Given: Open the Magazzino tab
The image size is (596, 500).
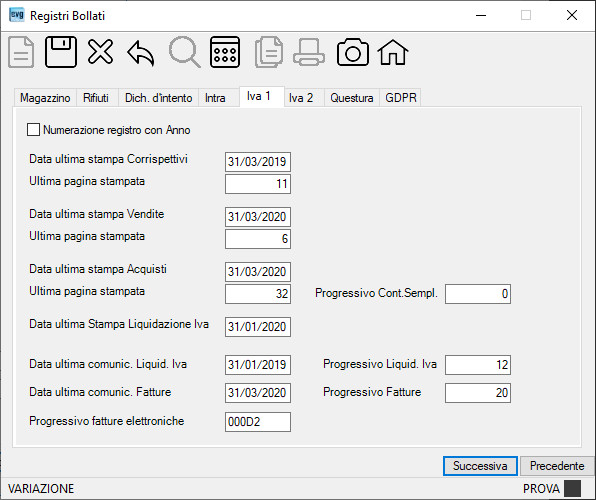Looking at the screenshot, I should pos(45,98).
